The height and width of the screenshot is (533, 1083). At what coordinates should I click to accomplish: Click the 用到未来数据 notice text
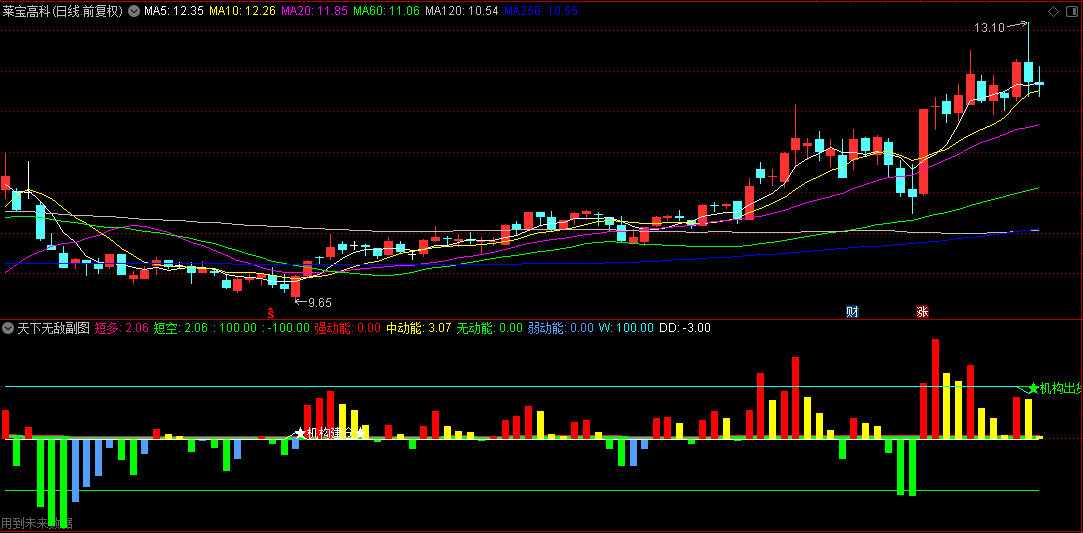[37, 524]
